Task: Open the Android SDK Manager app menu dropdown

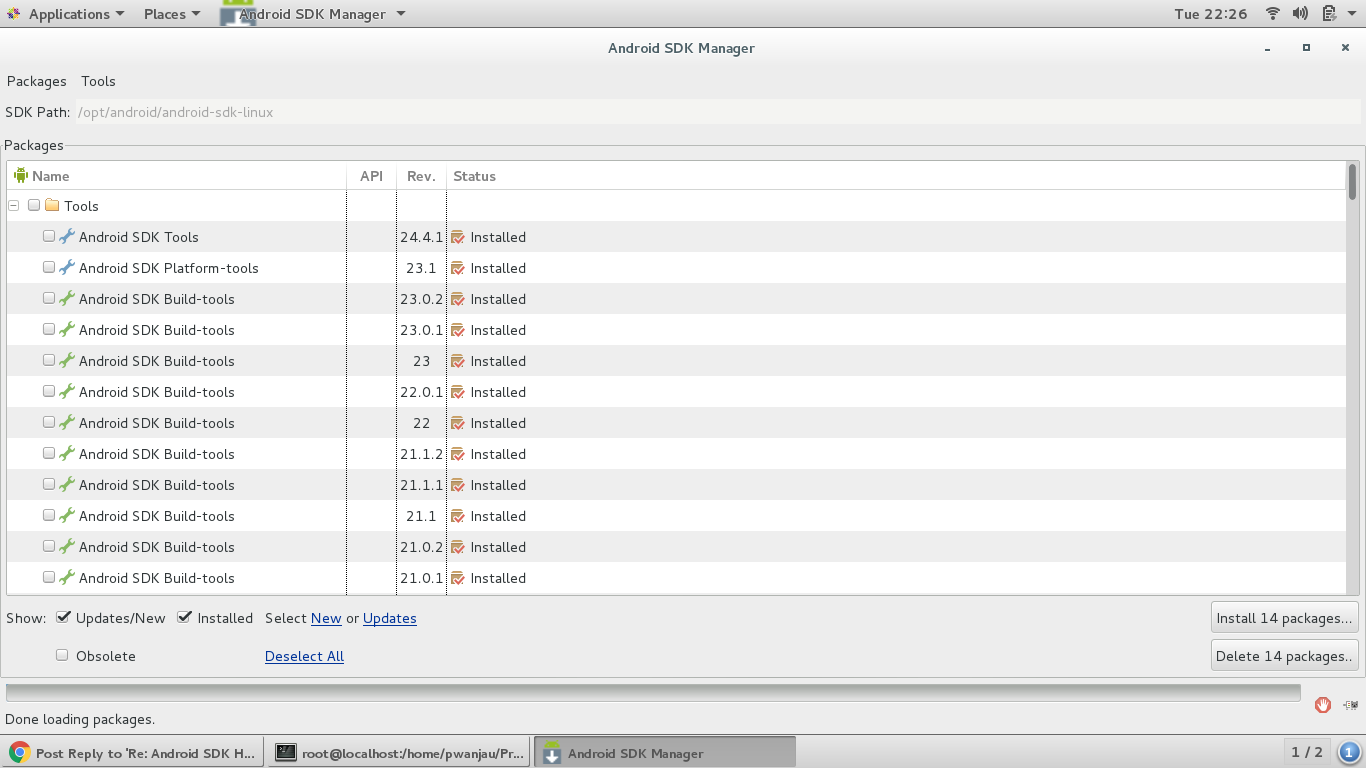Action: point(313,14)
